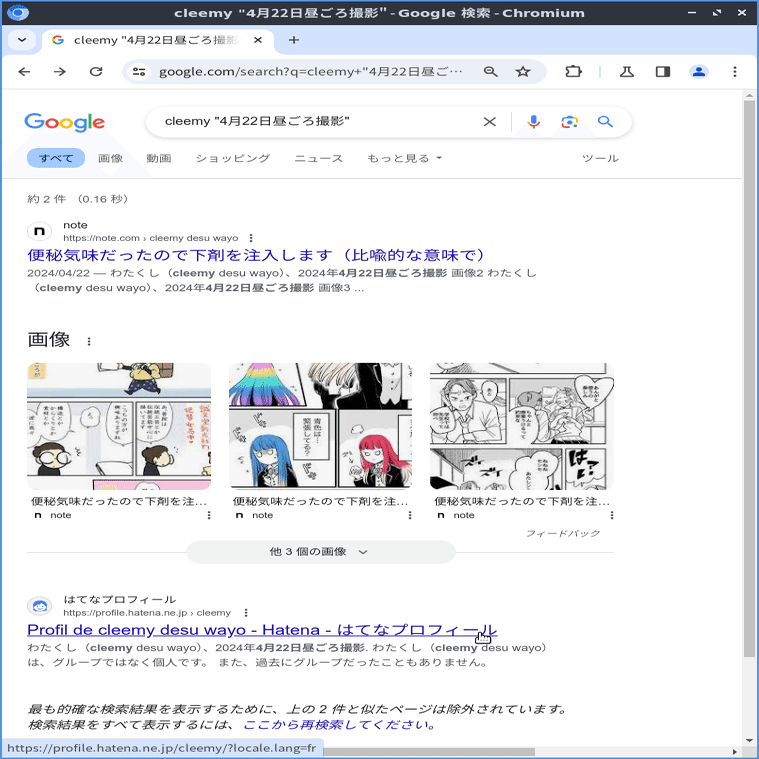This screenshot has width=759, height=759.
Task: Open options next to 画像 heading
Action: [89, 341]
